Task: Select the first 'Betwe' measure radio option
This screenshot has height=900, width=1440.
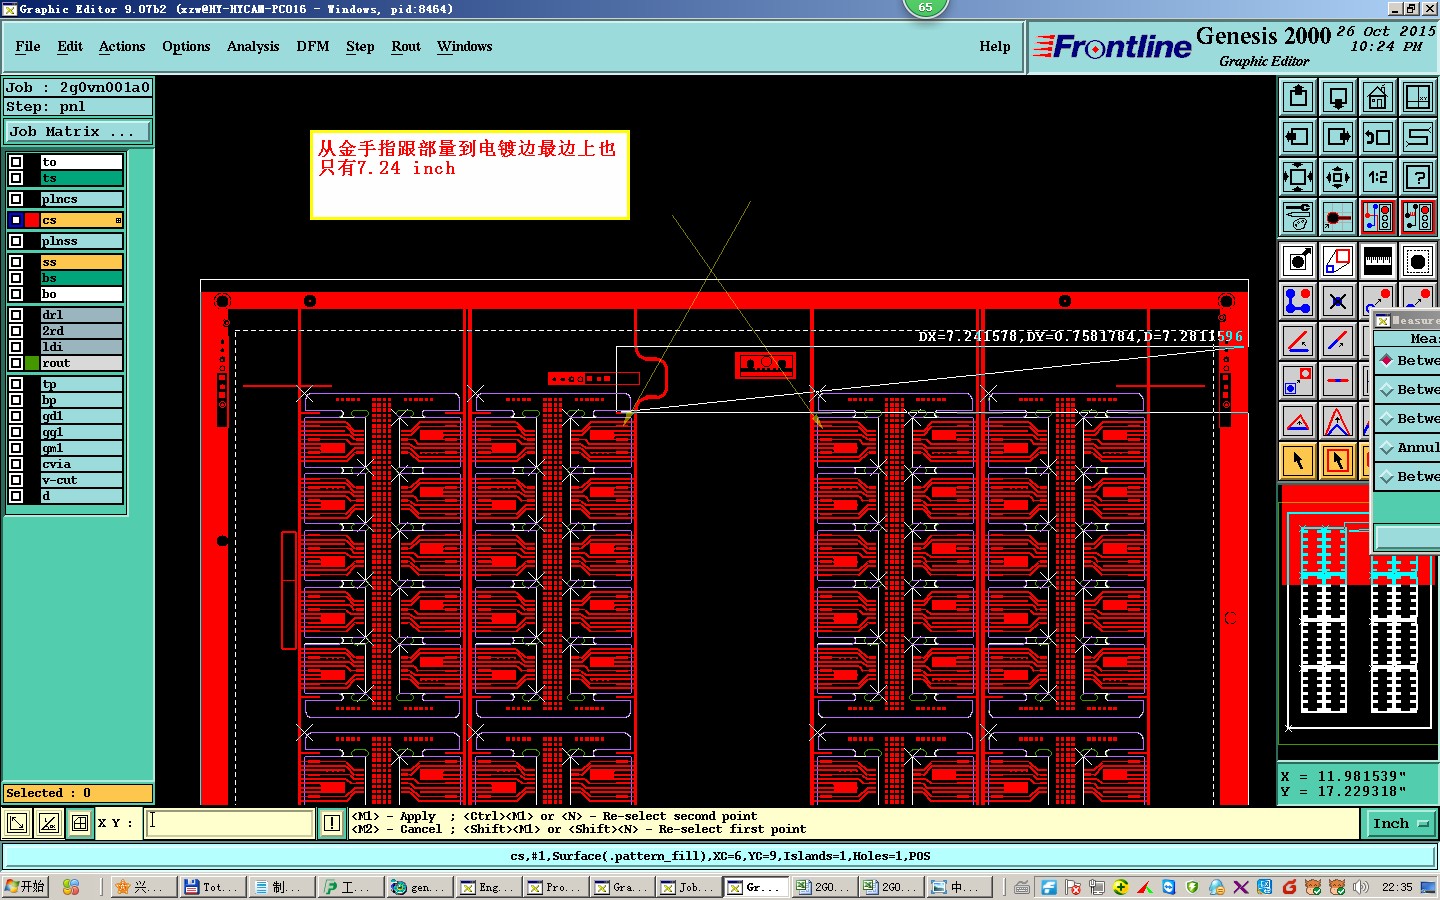Action: pos(1387,360)
